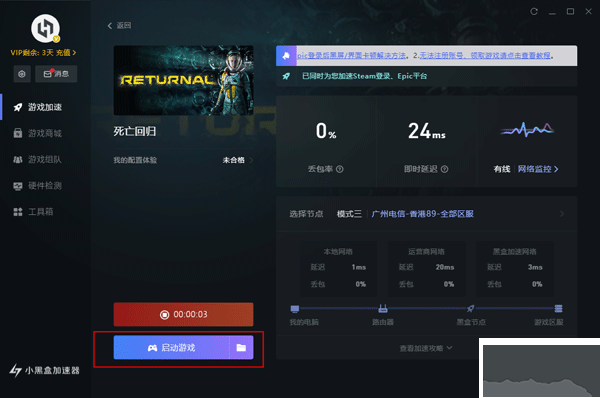Screen dimensions: 600x398
Task: Click 黑盒节点 rocket icon on route
Action: [x=471, y=308]
